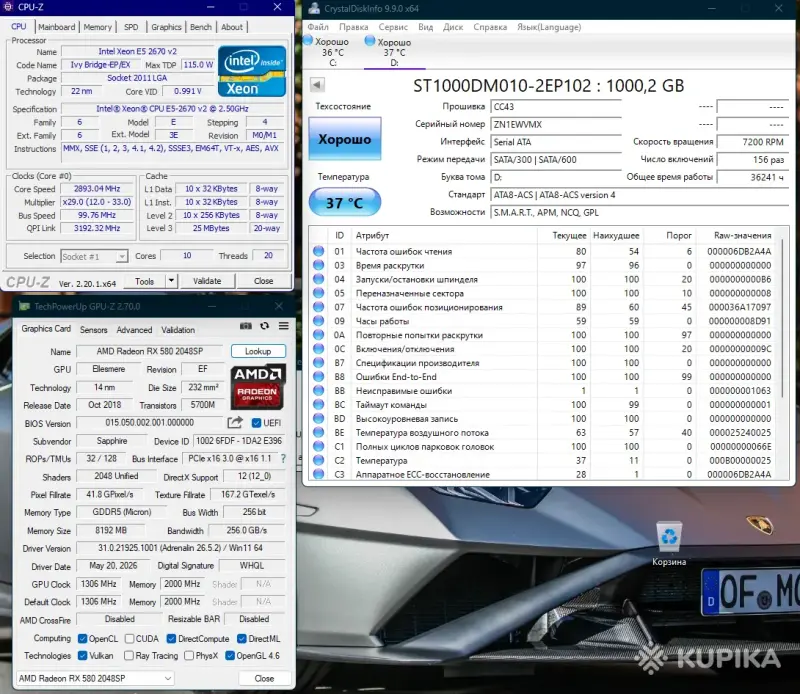Click the Close button in CPU-Z
Screen dimensions: 800x694
263,281
